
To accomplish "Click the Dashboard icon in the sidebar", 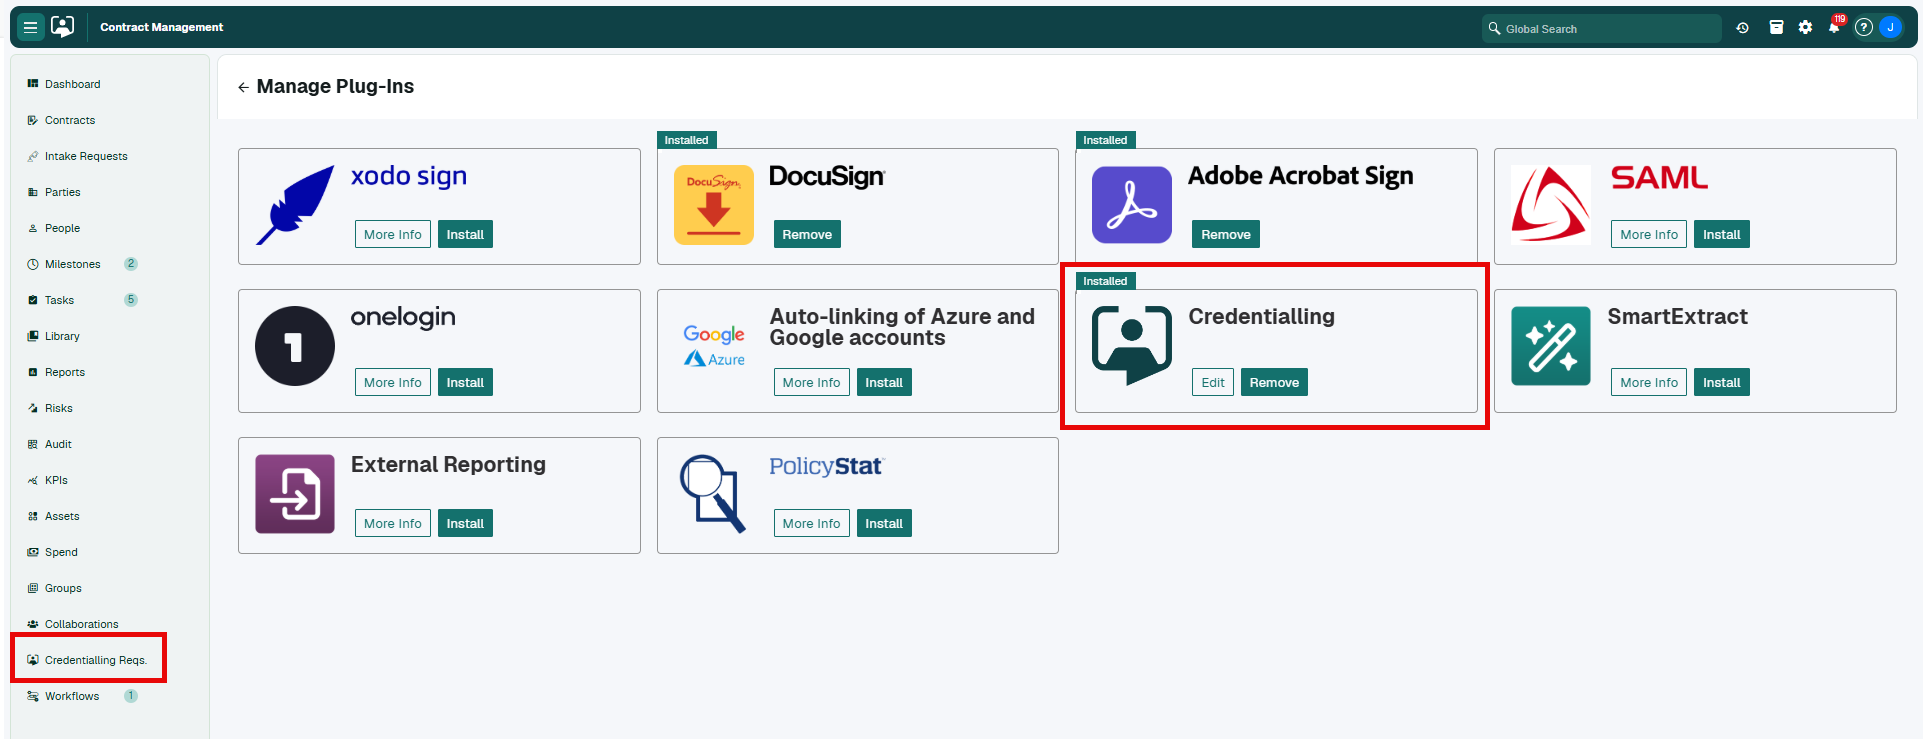I will click(x=33, y=84).
